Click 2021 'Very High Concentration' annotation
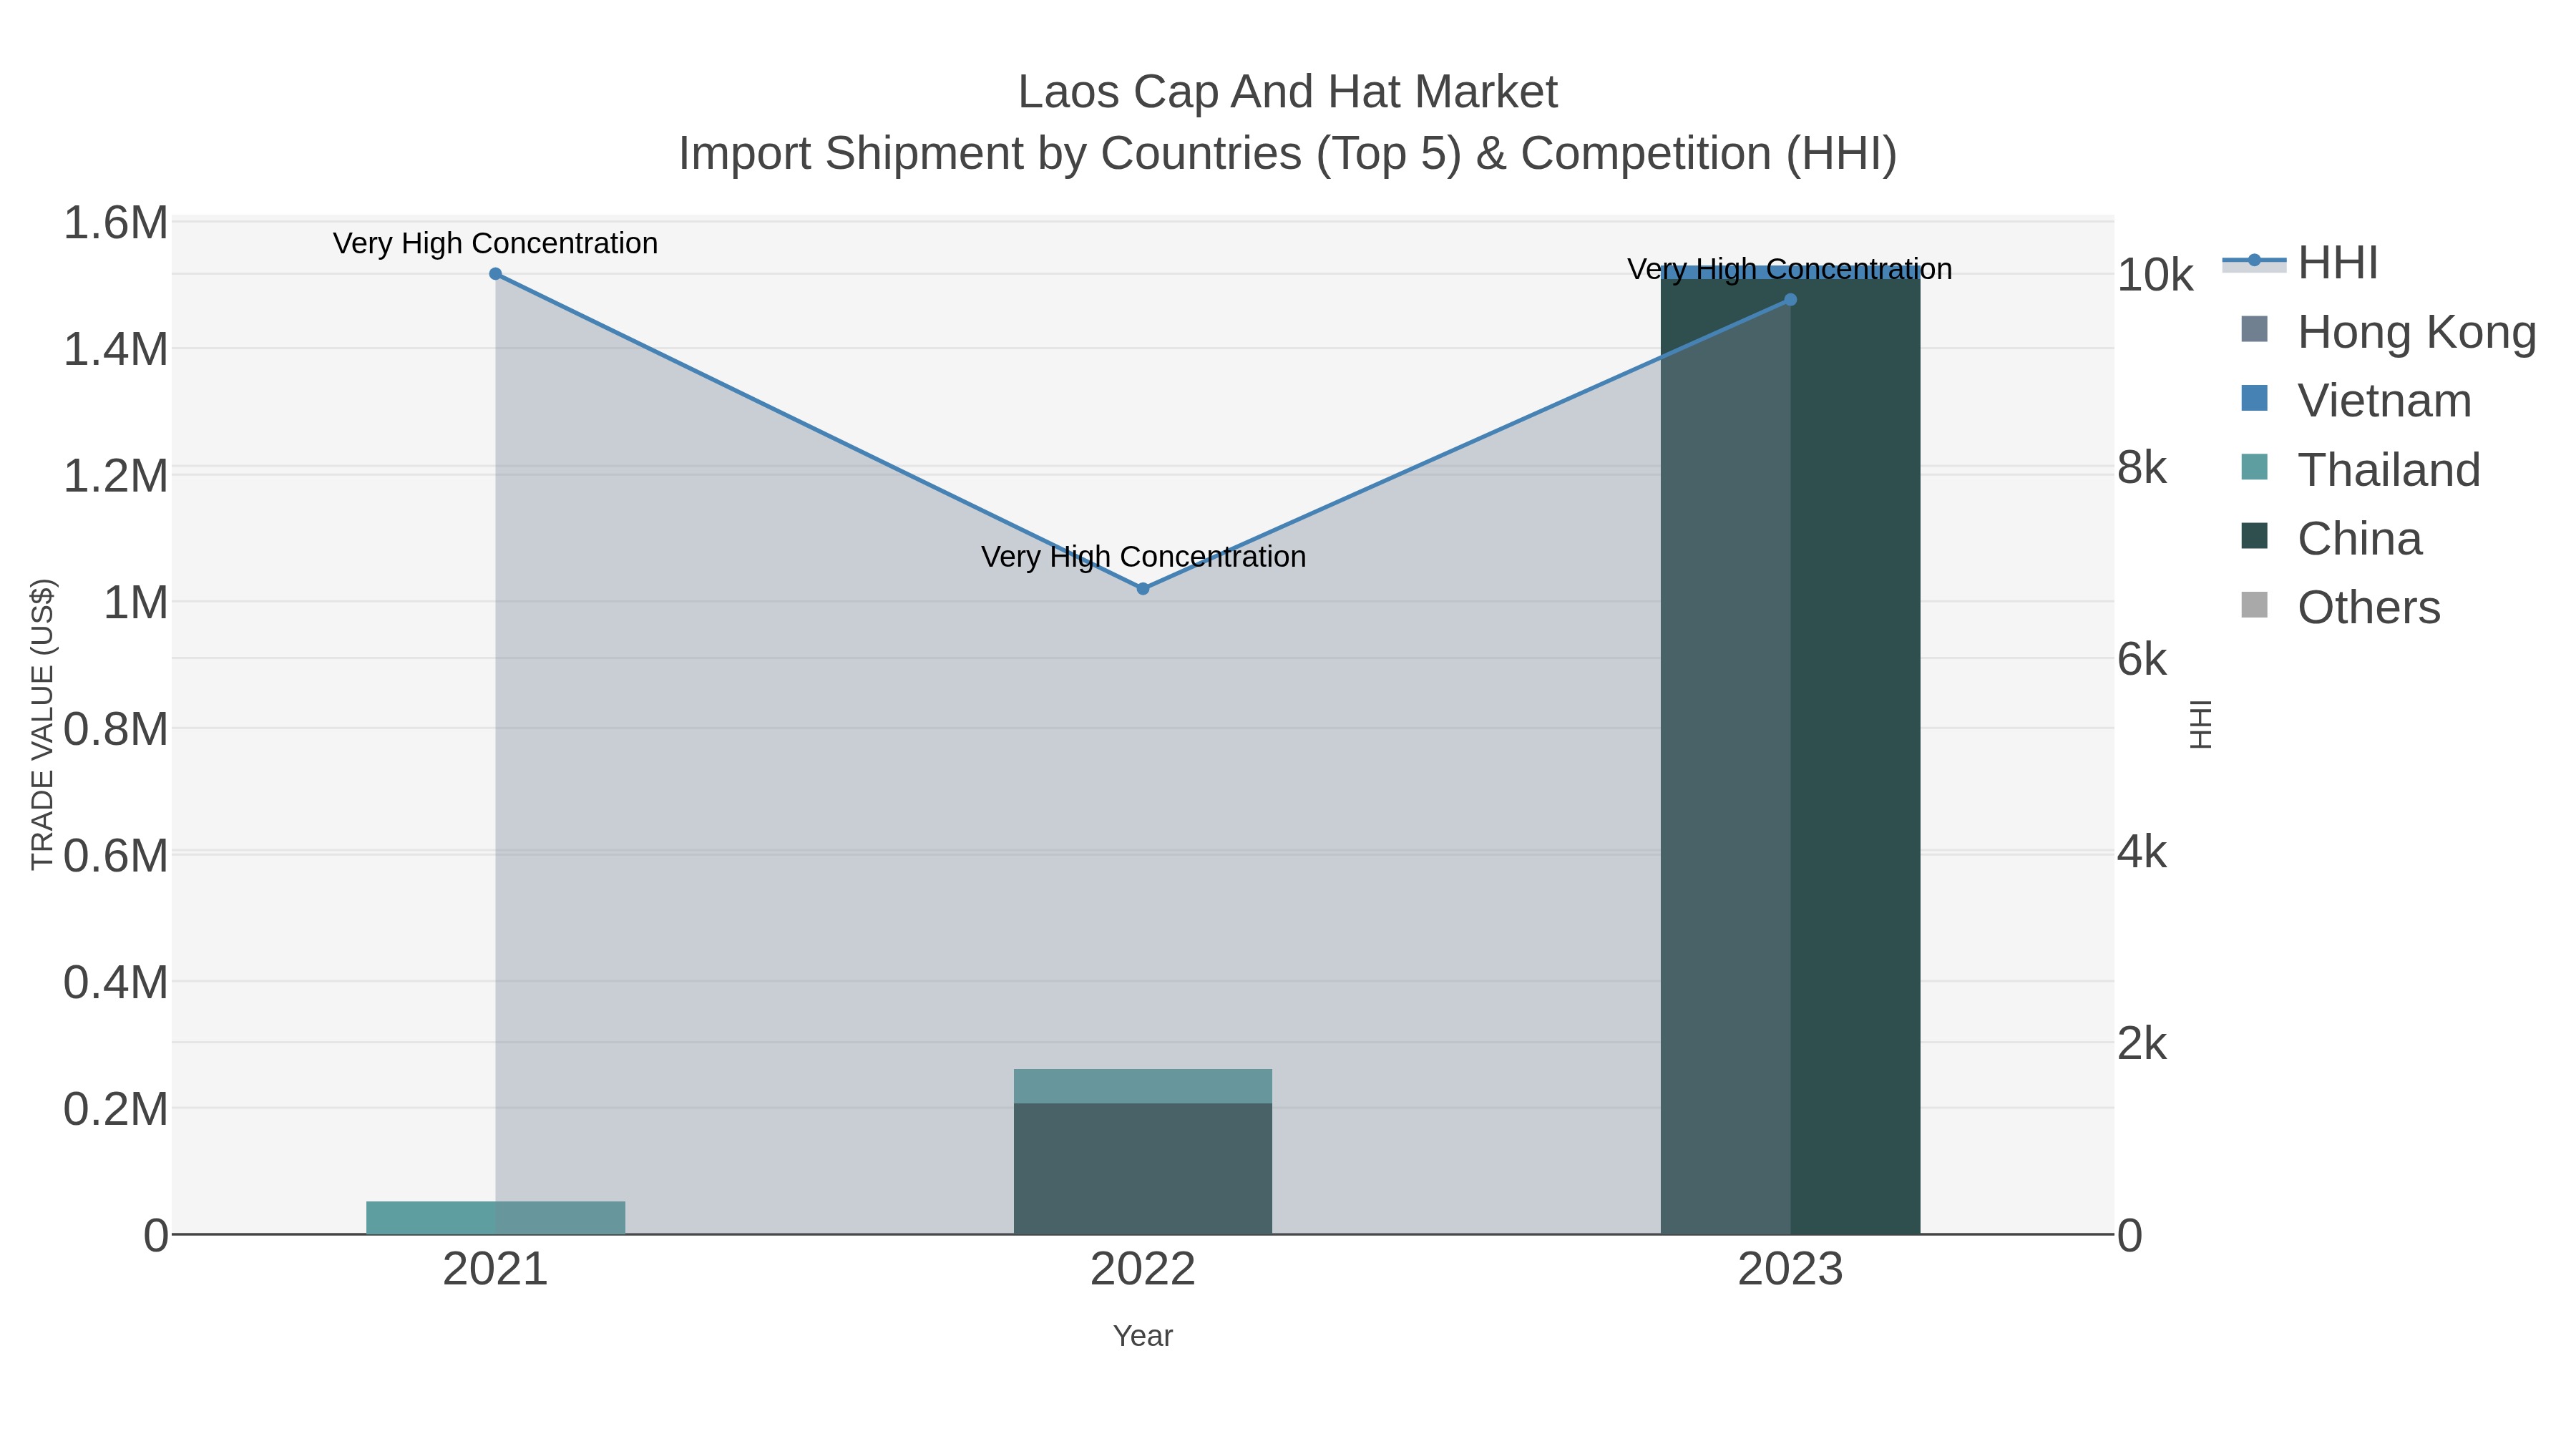This screenshot has height=1449, width=2576. [495, 243]
